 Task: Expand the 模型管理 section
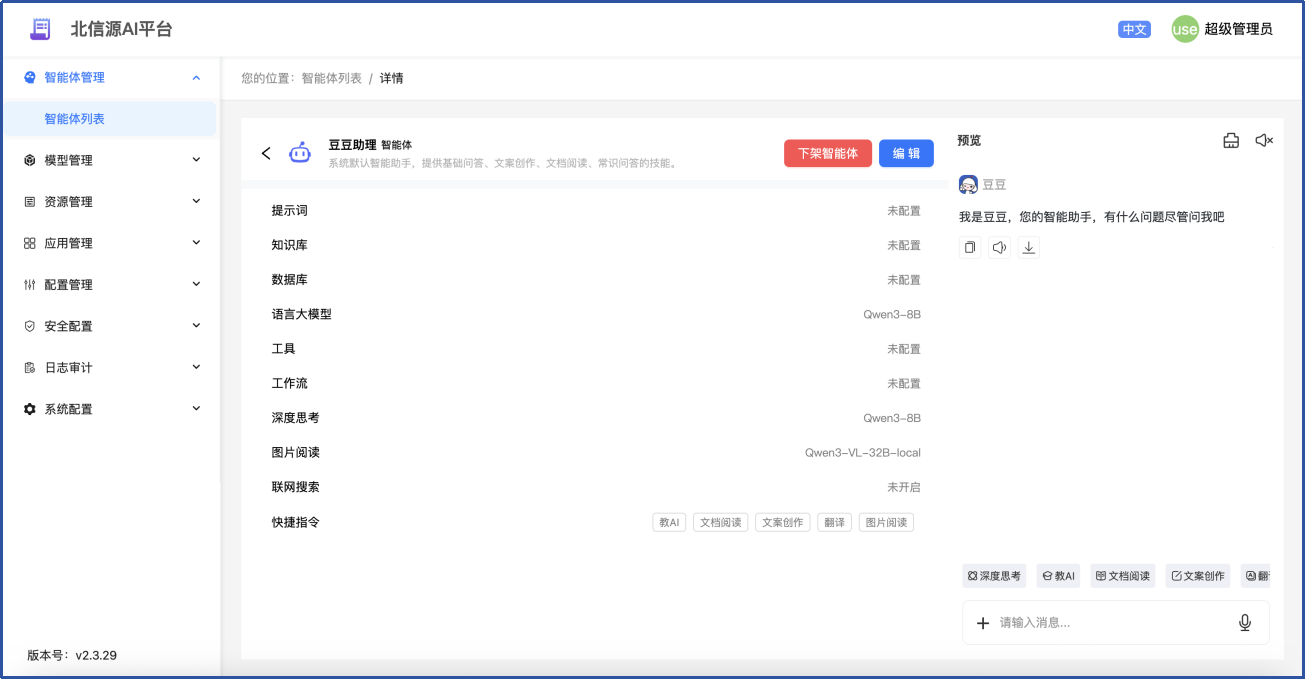(70, 159)
